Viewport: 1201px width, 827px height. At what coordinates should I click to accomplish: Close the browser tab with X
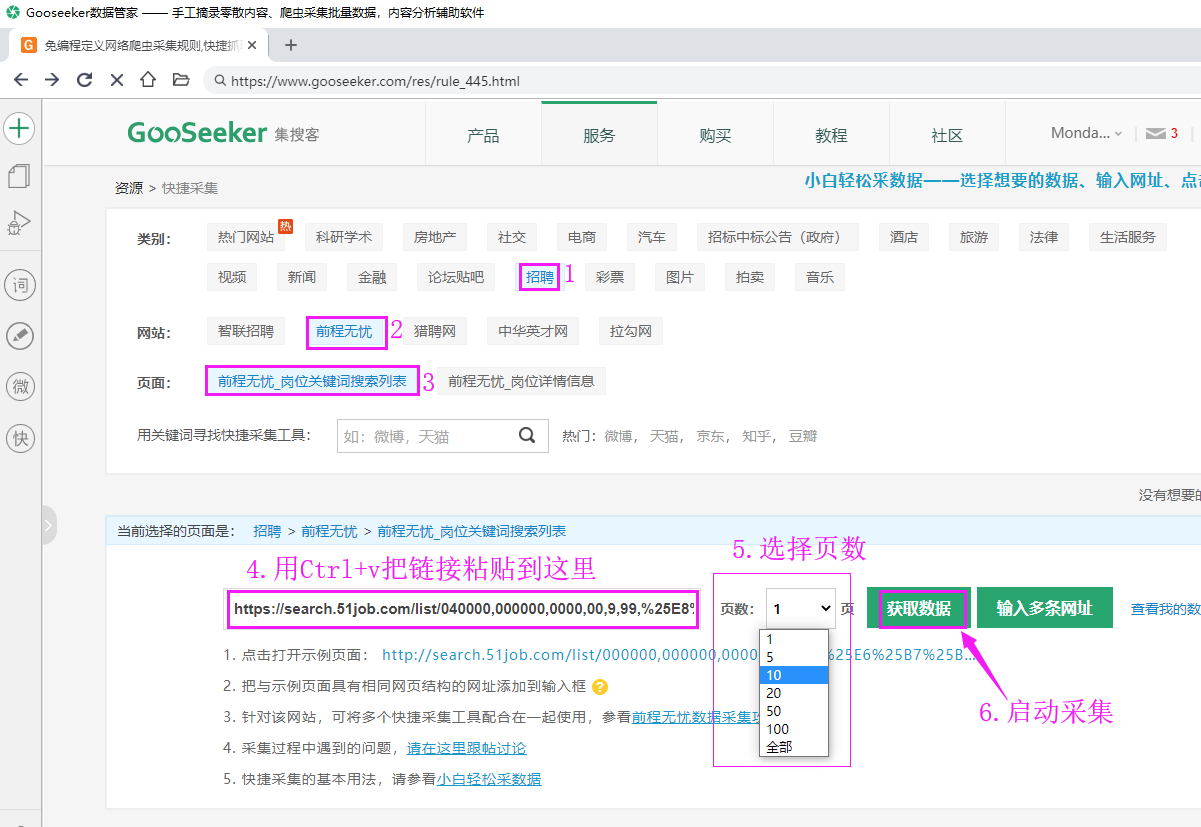(x=251, y=45)
